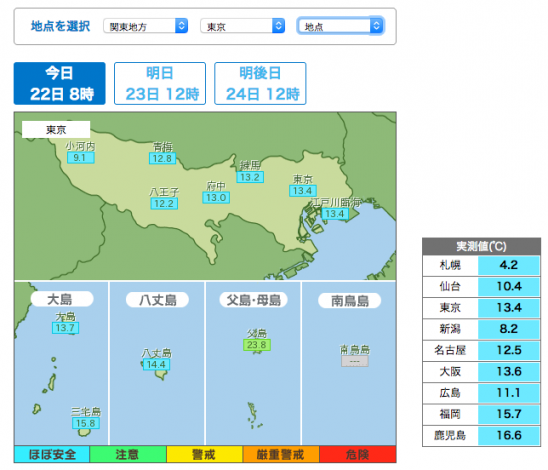Click the 名古屋 row in measured table
Image resolution: width=548 pixels, height=470 pixels.
point(481,350)
